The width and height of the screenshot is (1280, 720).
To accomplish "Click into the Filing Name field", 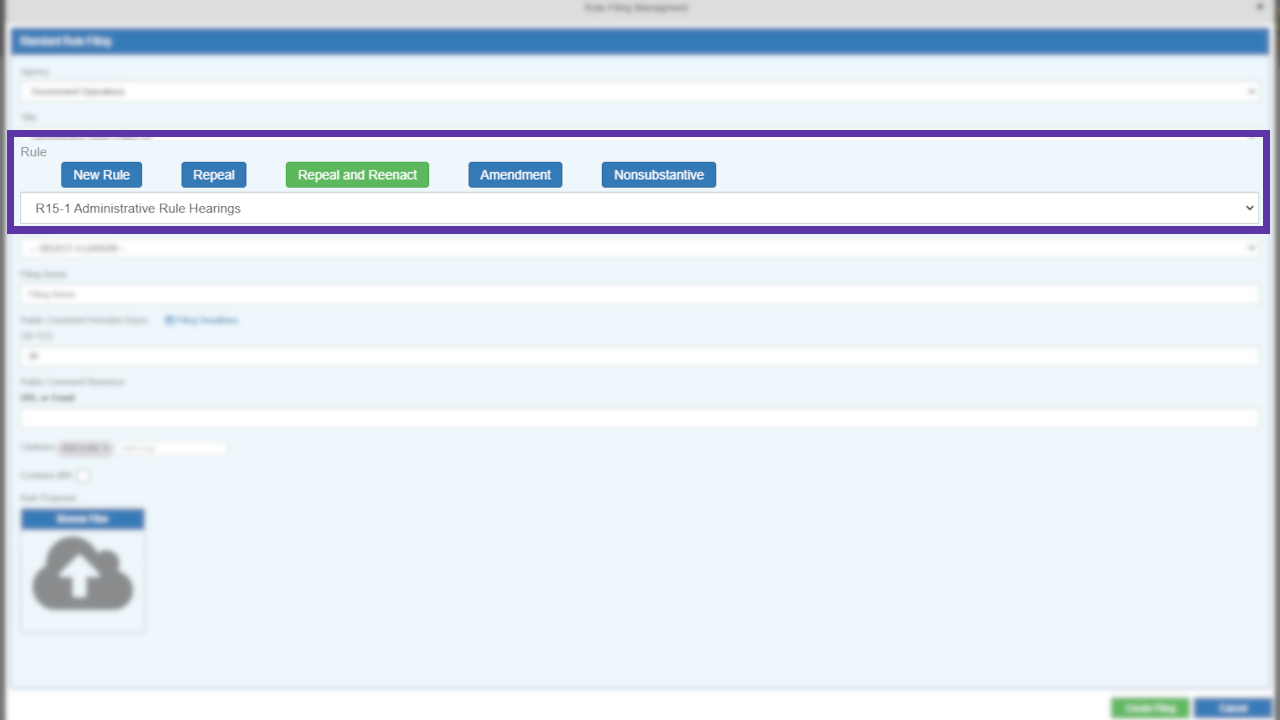I will [x=639, y=295].
